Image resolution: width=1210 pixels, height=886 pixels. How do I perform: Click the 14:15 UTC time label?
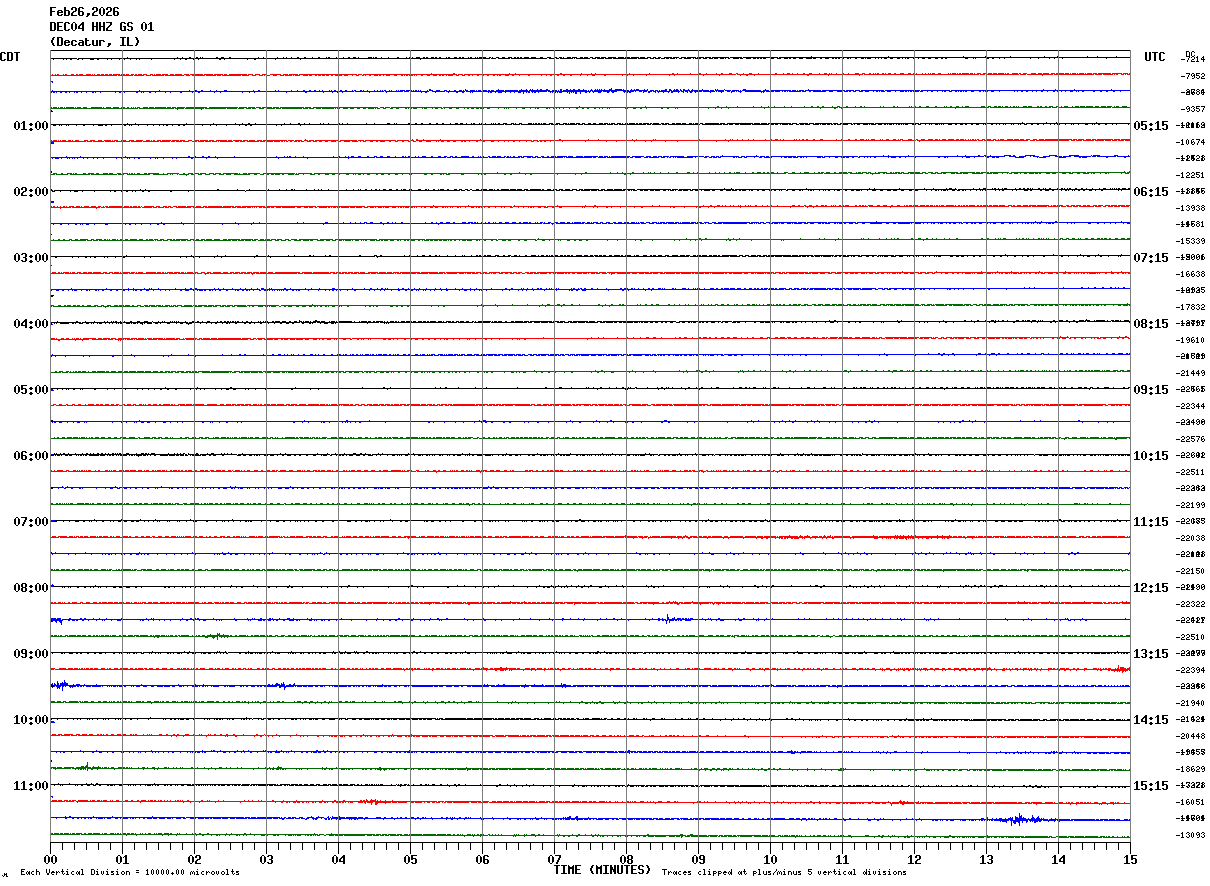(1150, 719)
